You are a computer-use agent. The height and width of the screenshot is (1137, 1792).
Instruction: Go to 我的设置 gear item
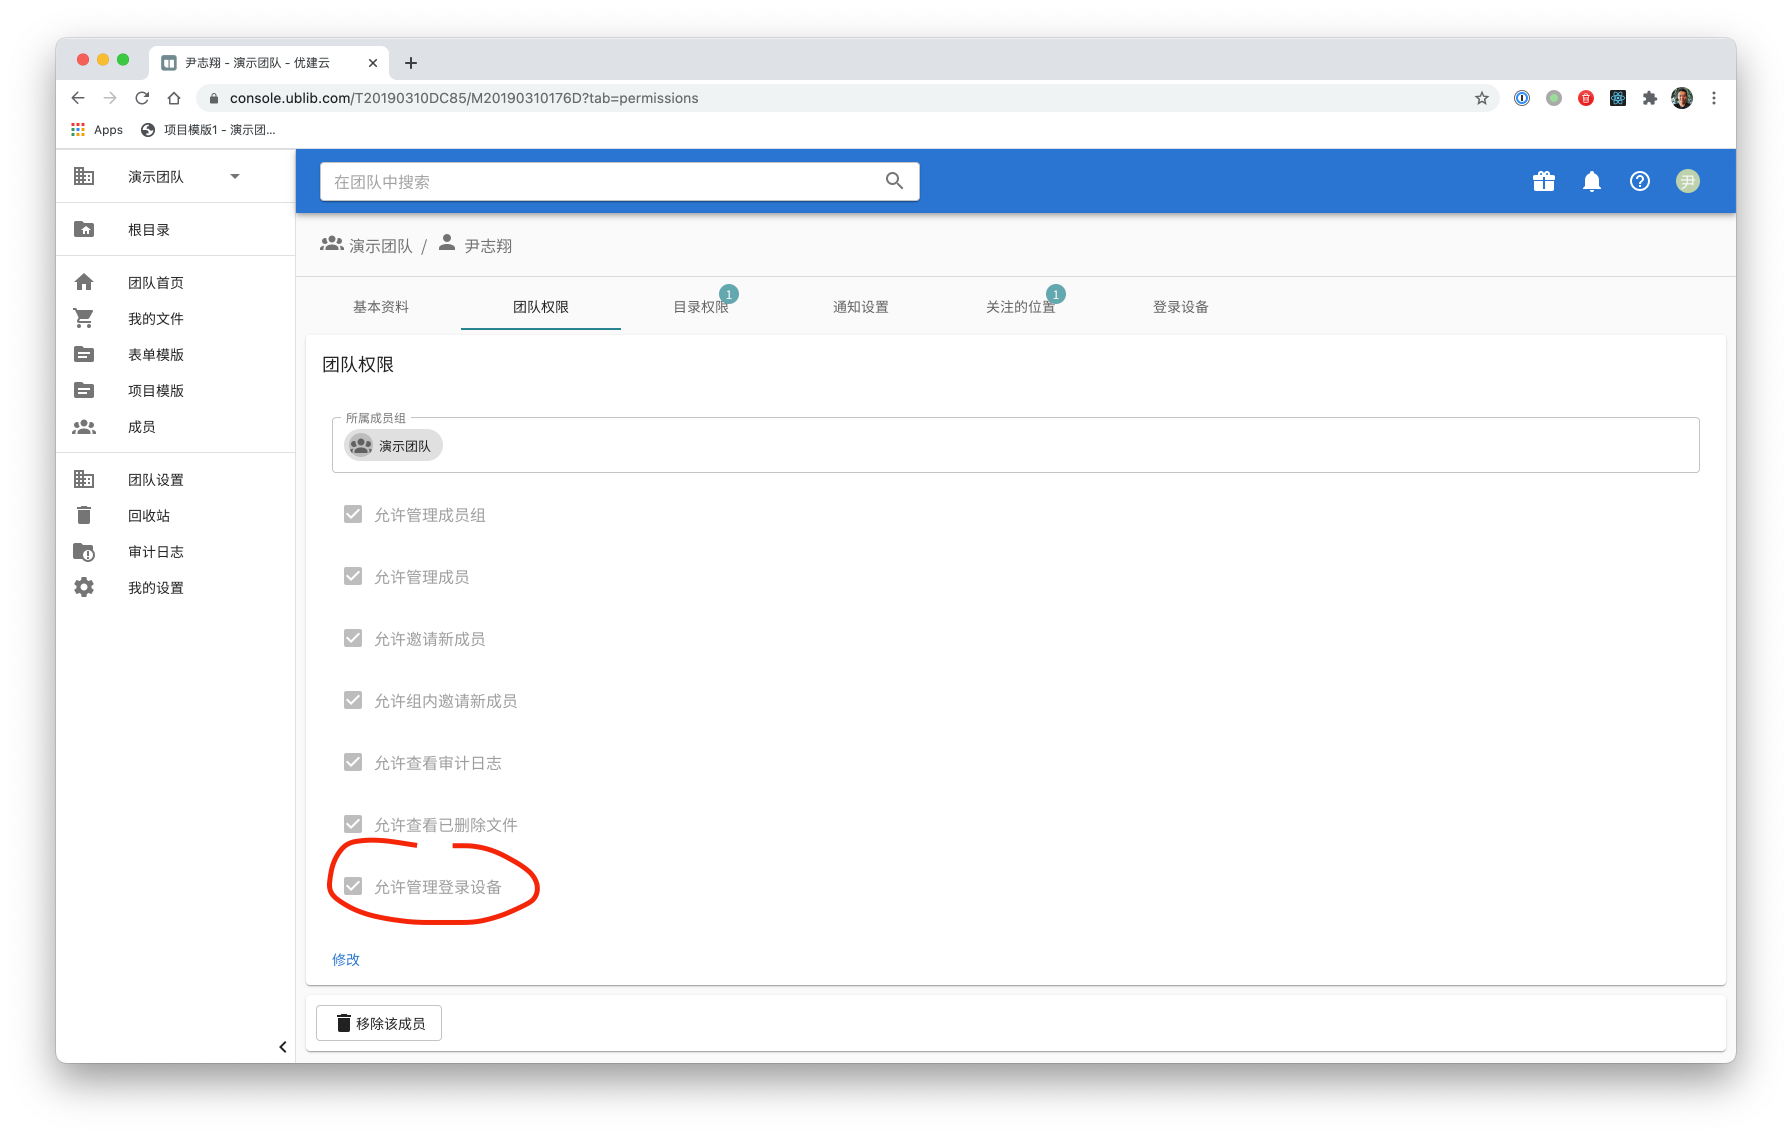[155, 588]
